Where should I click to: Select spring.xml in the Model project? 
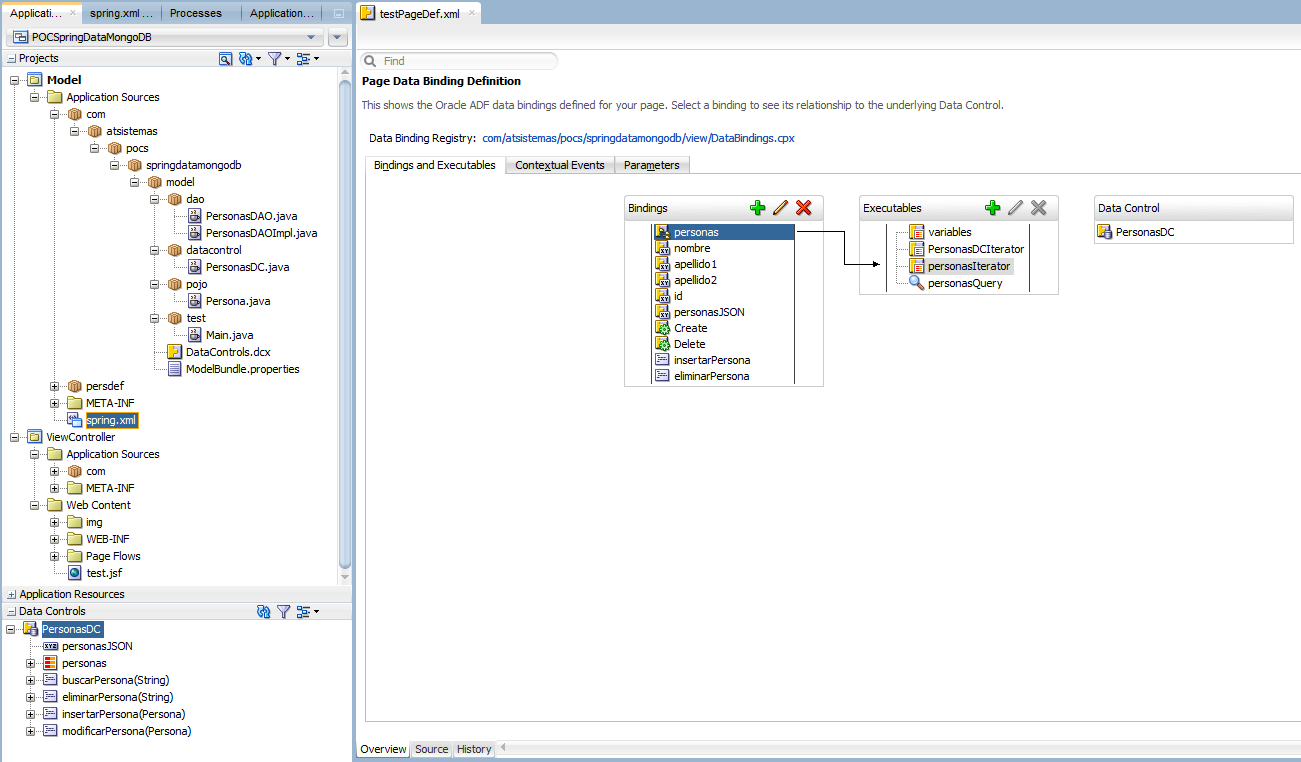111,420
